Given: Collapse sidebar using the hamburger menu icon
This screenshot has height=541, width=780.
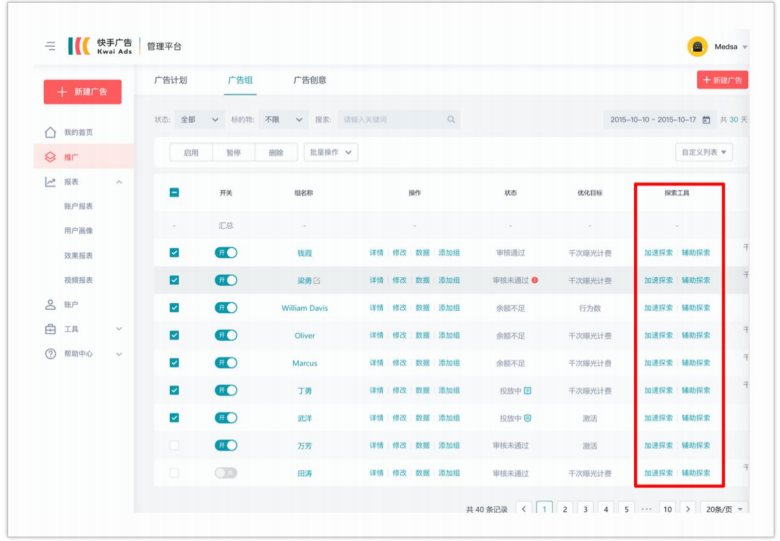Looking at the screenshot, I should click(x=50, y=46).
